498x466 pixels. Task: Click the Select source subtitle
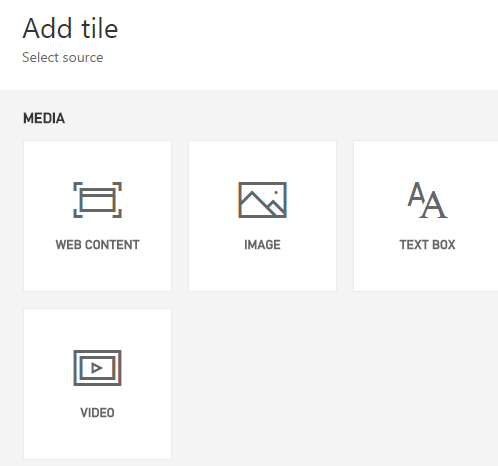[x=63, y=57]
